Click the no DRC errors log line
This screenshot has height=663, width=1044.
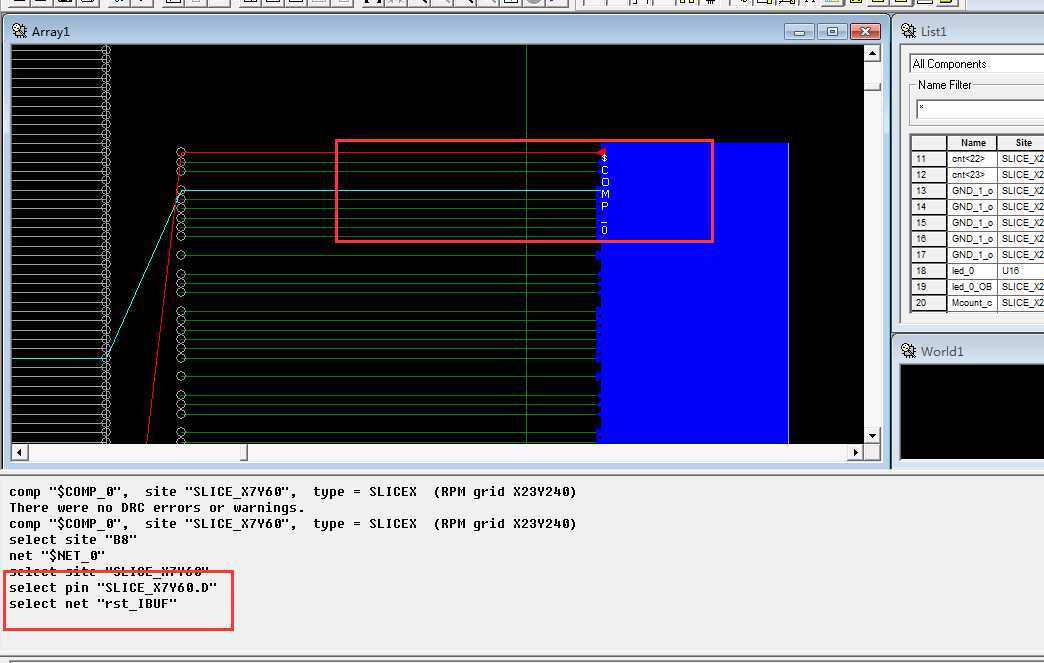pyautogui.click(x=156, y=508)
